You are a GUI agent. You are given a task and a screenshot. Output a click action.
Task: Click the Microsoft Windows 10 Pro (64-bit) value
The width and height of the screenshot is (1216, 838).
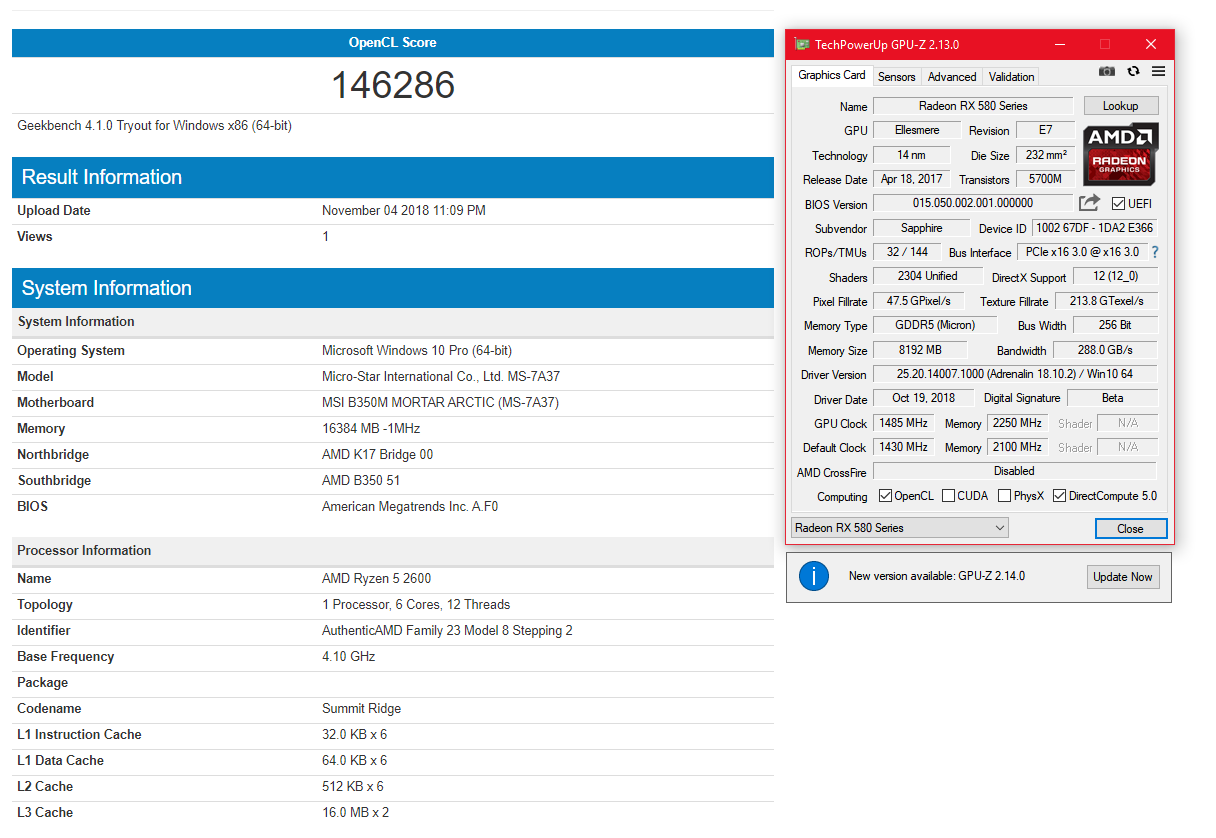pyautogui.click(x=417, y=351)
